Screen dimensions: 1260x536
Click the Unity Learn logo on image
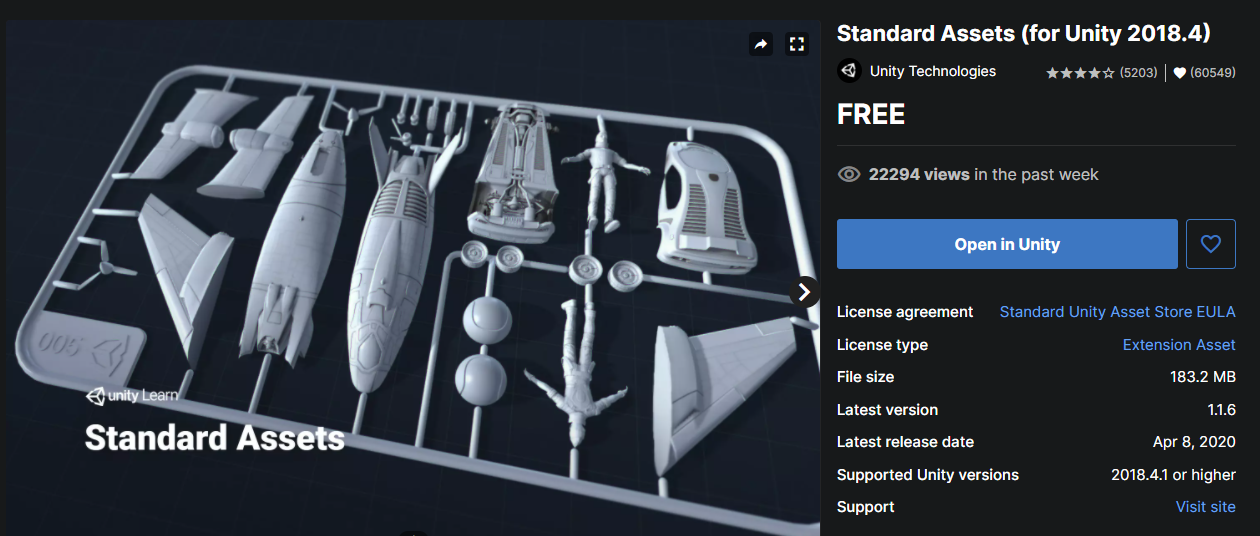(132, 396)
